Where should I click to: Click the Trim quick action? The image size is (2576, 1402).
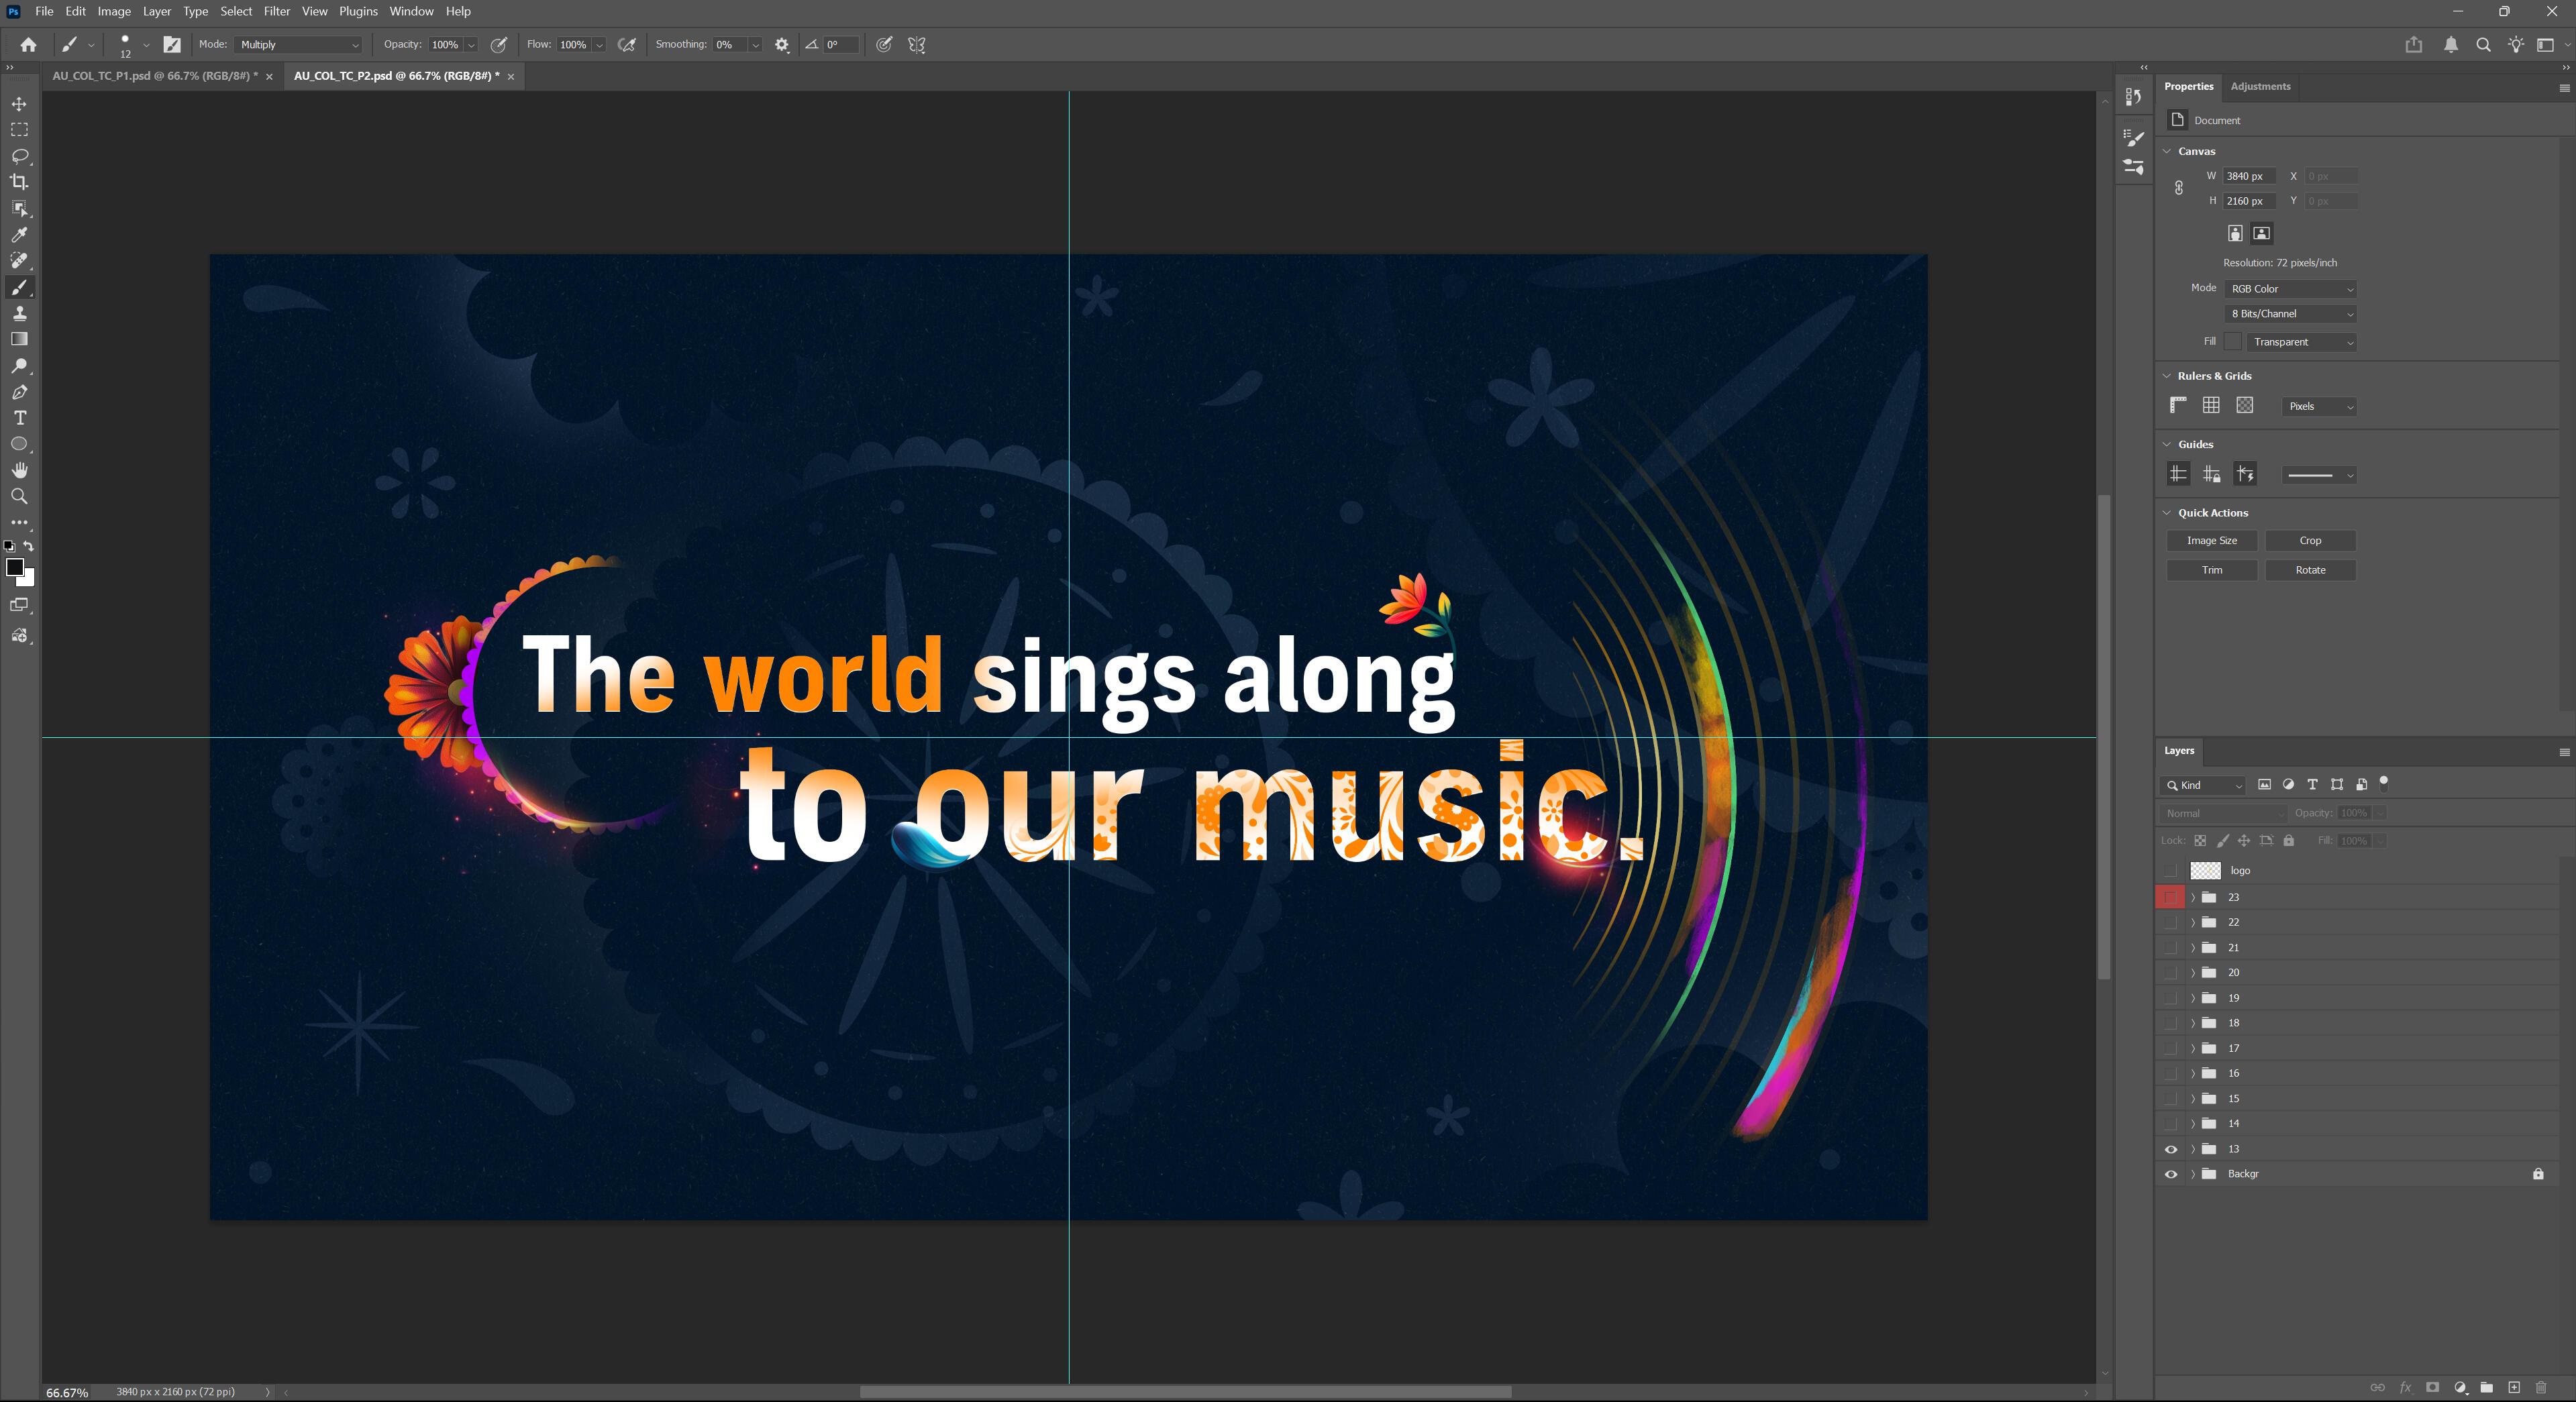pyautogui.click(x=2211, y=570)
